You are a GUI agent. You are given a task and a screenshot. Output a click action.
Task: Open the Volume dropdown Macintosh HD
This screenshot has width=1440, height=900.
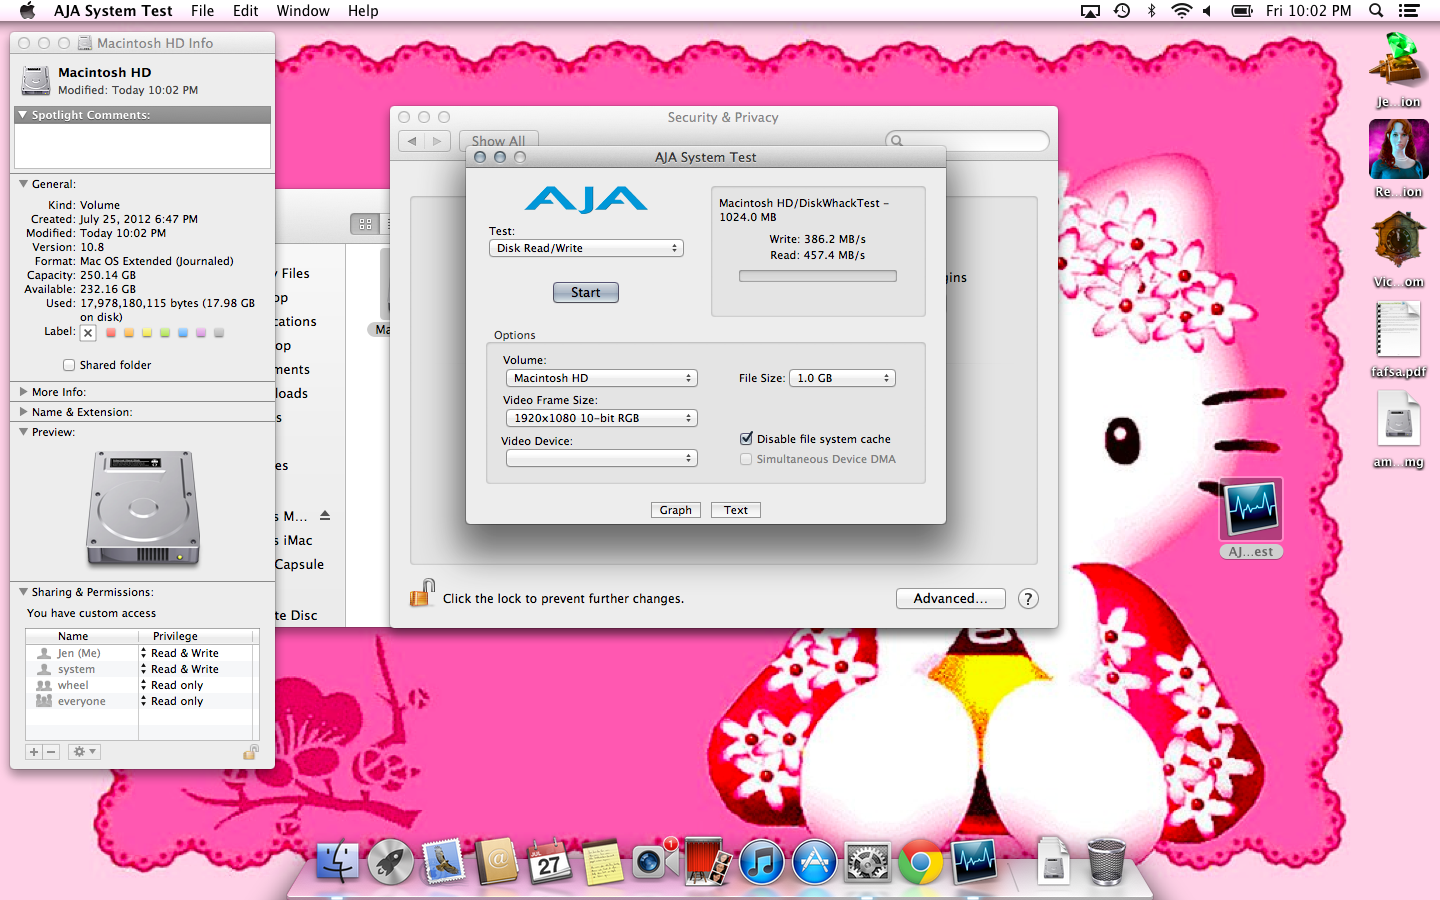coord(601,378)
